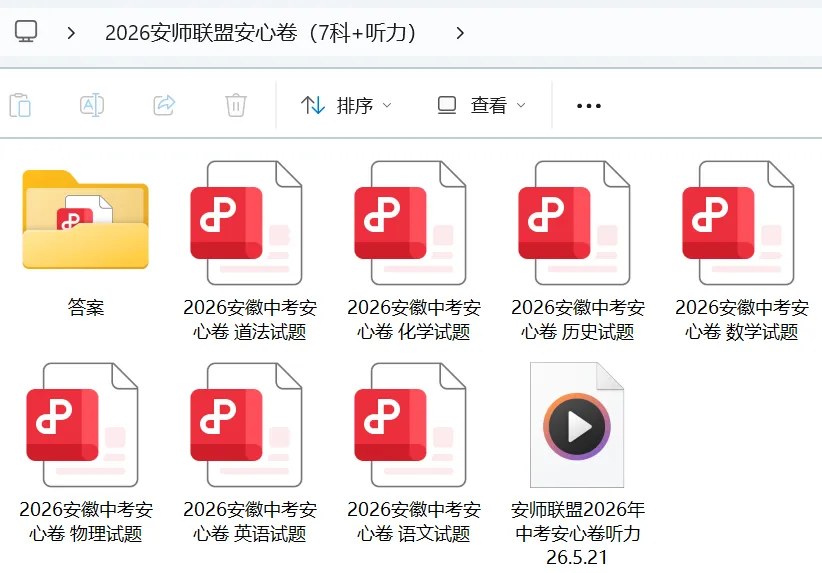
Task: Click the file name 2026安徽中考安心卷 语文试题
Action: pyautogui.click(x=414, y=522)
